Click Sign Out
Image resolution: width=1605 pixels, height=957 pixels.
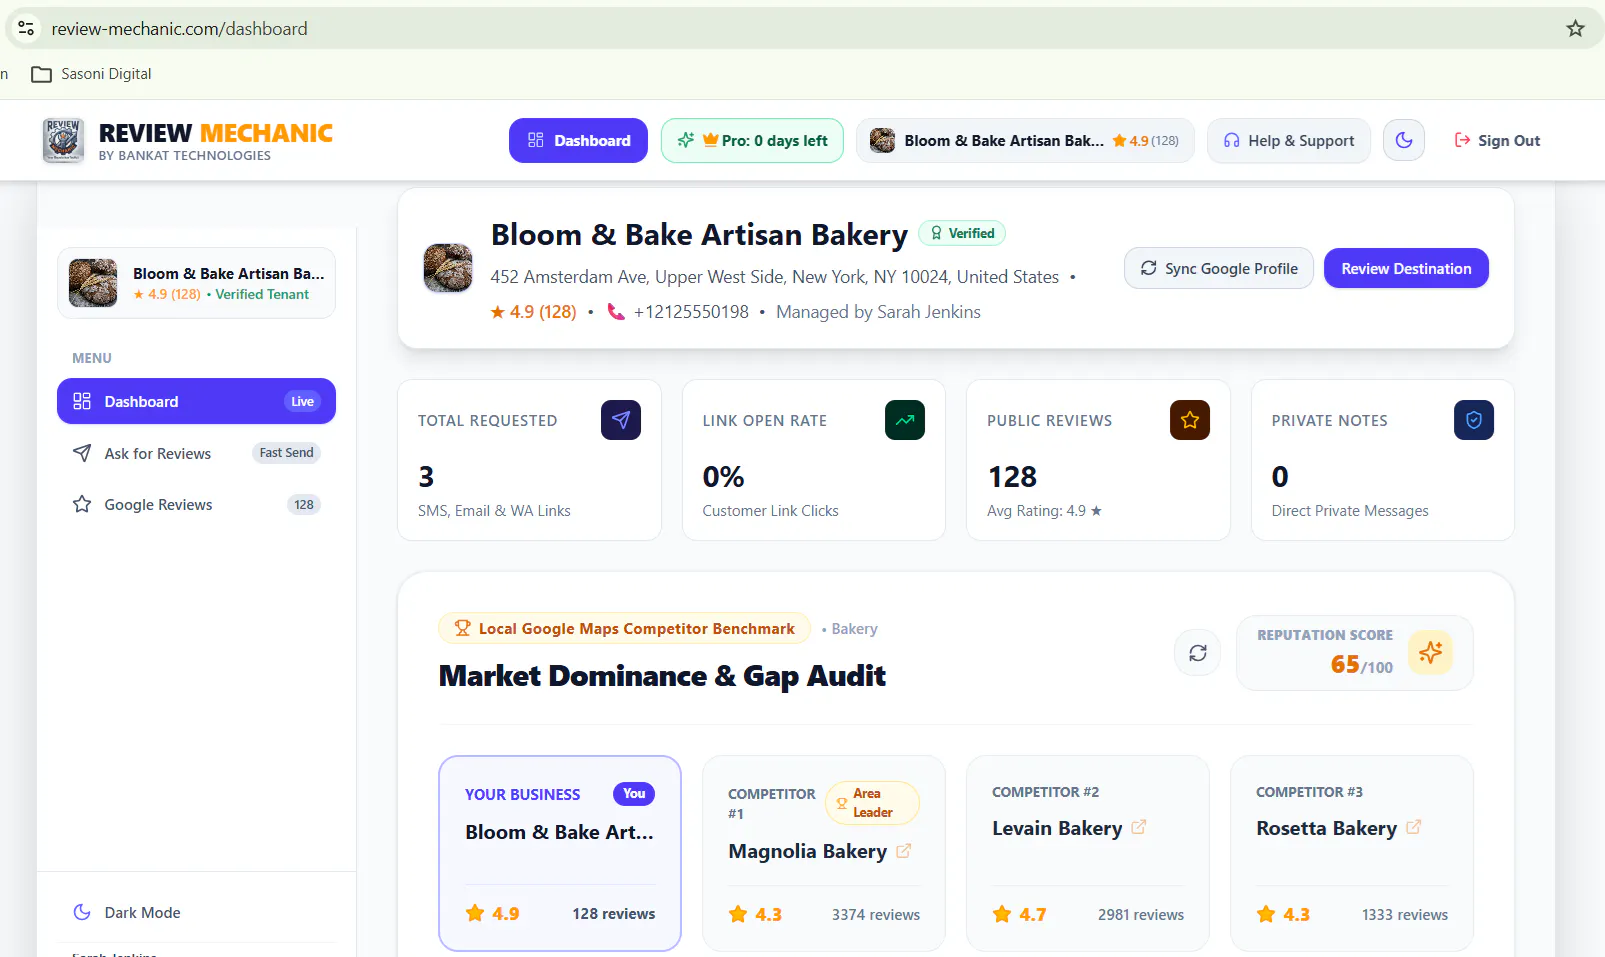point(1497,140)
